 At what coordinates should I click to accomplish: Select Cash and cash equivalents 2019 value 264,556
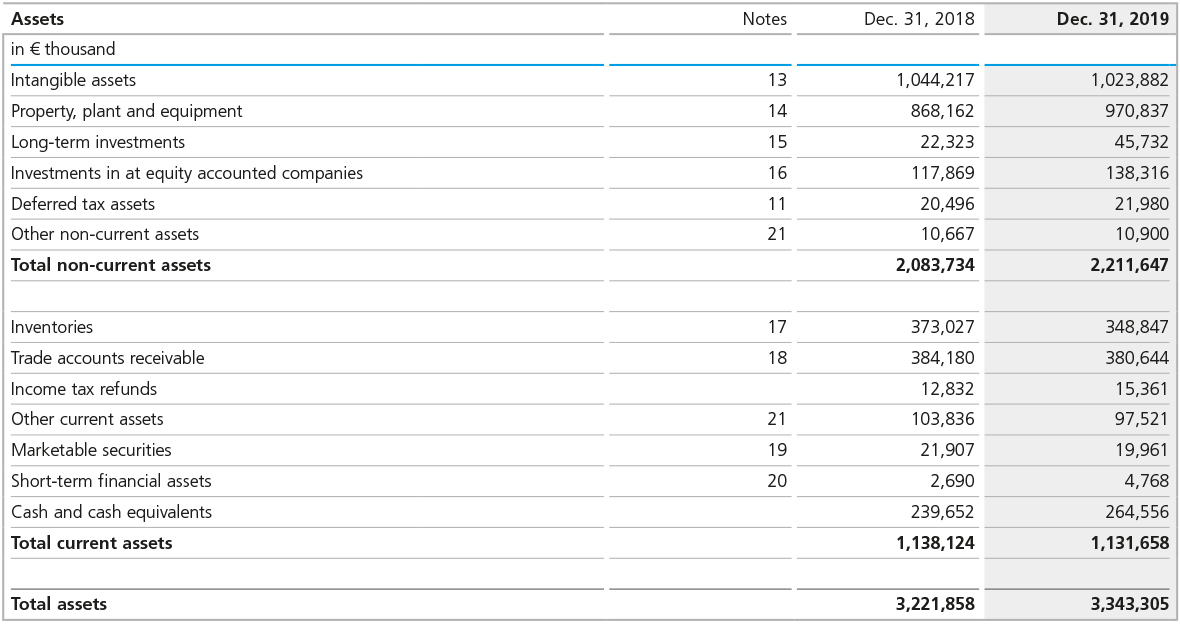click(x=1136, y=512)
